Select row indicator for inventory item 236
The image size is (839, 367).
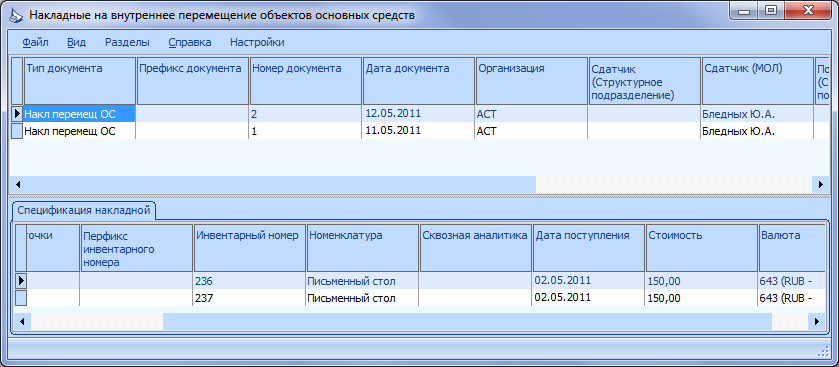[x=21, y=280]
